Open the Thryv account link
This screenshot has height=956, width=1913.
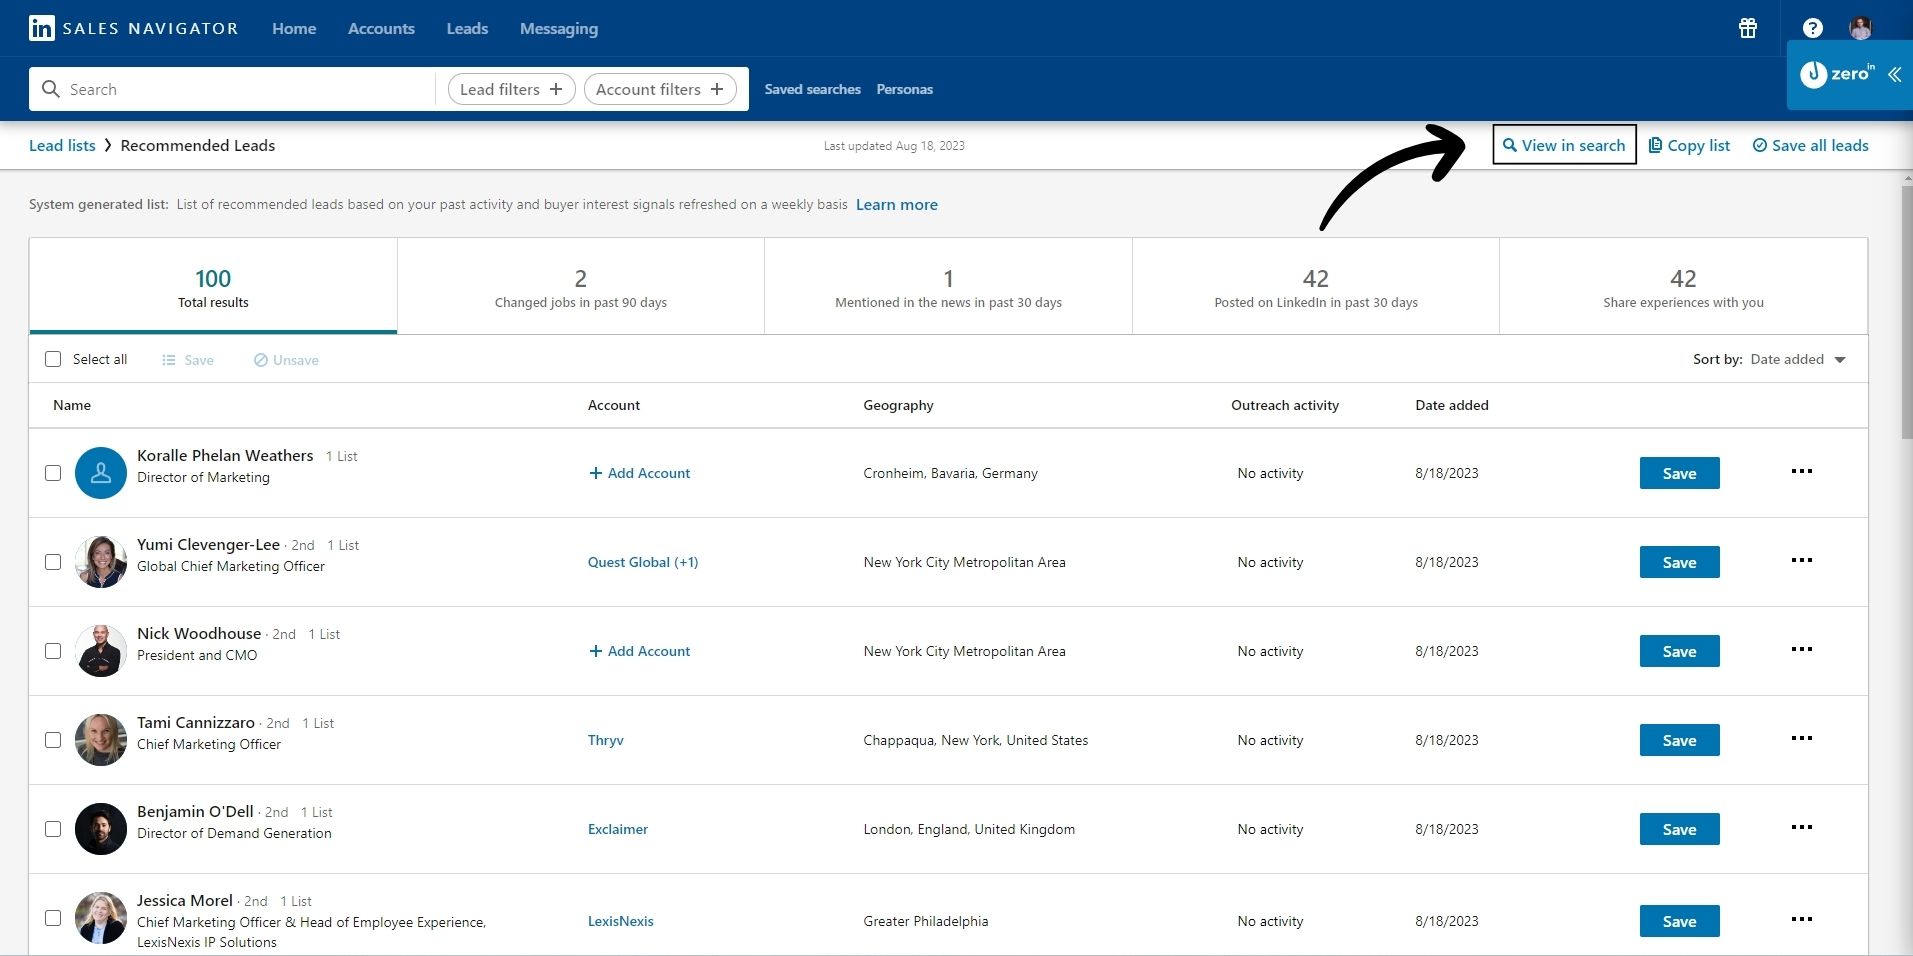[x=605, y=740]
